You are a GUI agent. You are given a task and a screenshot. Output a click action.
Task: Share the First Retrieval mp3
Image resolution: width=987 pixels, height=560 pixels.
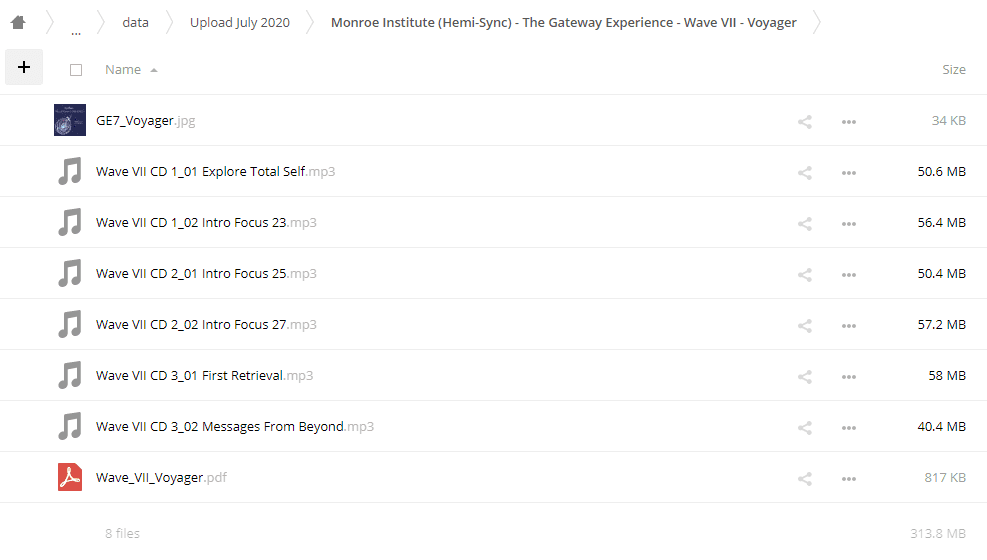(x=804, y=376)
